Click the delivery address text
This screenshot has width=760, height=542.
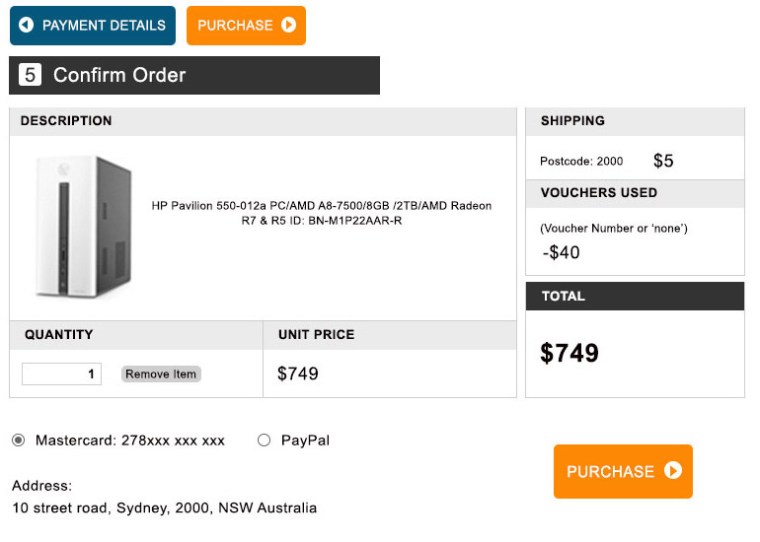pyautogui.click(x=164, y=508)
